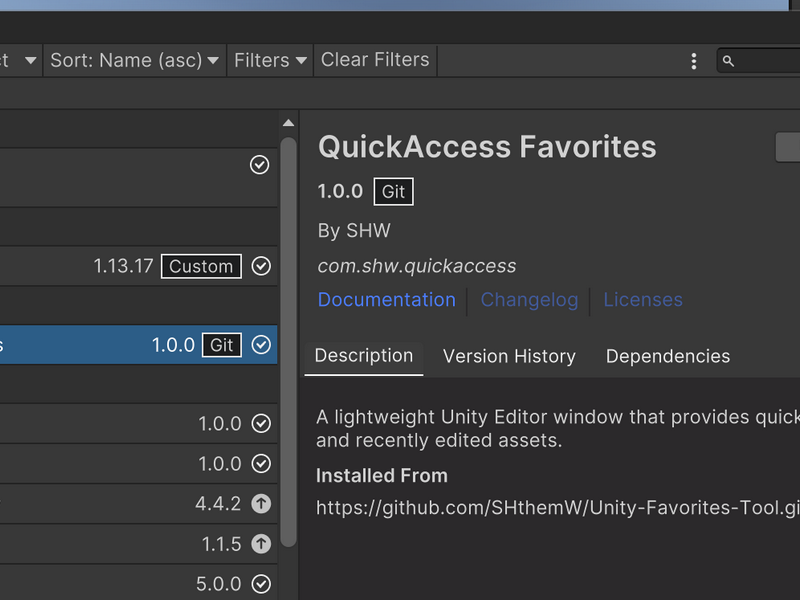Select the package row with version 4.4.2
This screenshot has width=800, height=600.
click(x=138, y=504)
